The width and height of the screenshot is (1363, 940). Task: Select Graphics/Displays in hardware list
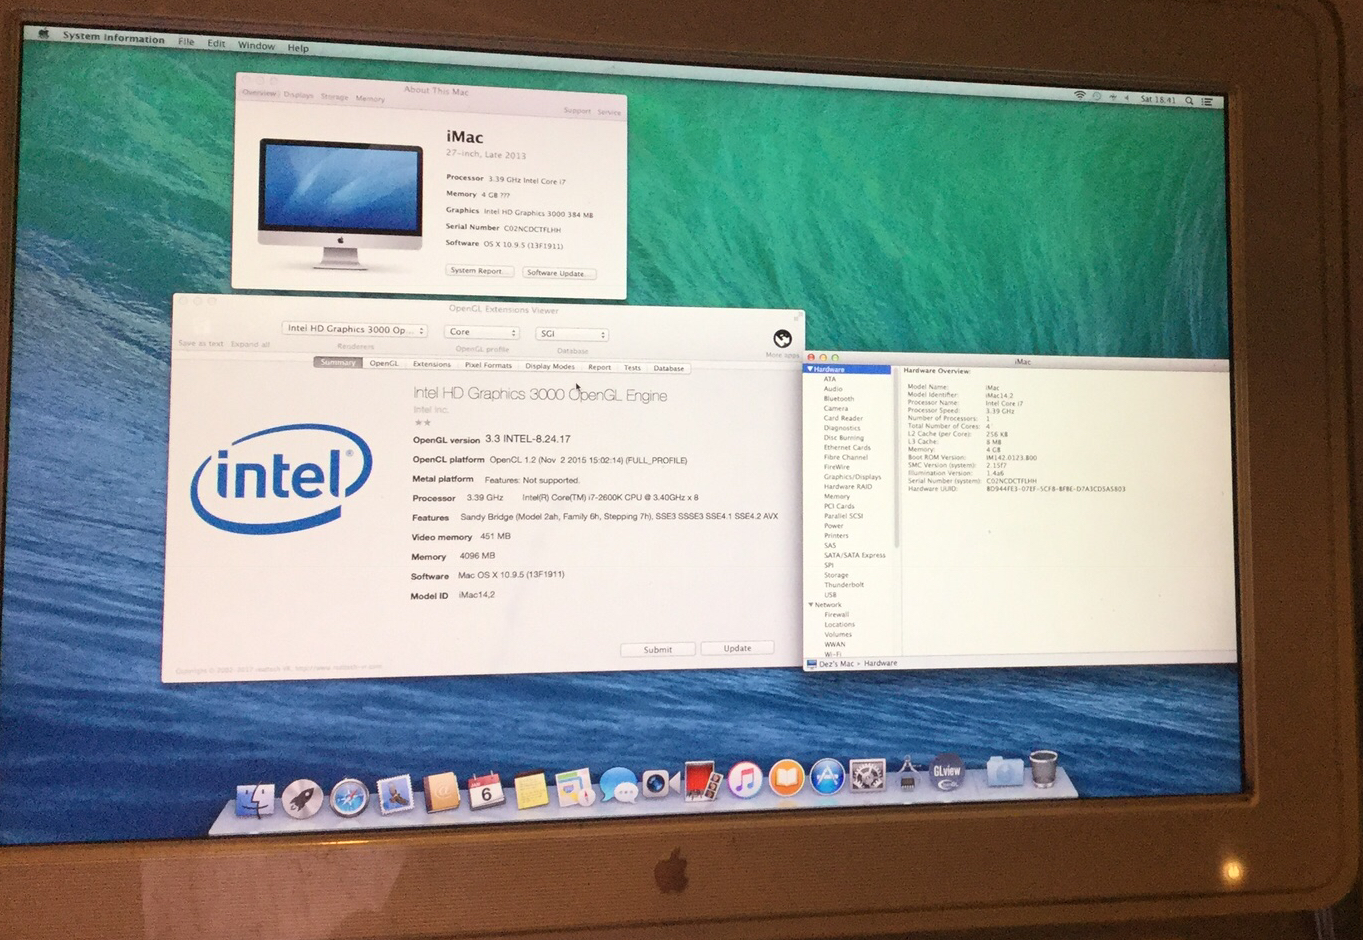point(852,477)
